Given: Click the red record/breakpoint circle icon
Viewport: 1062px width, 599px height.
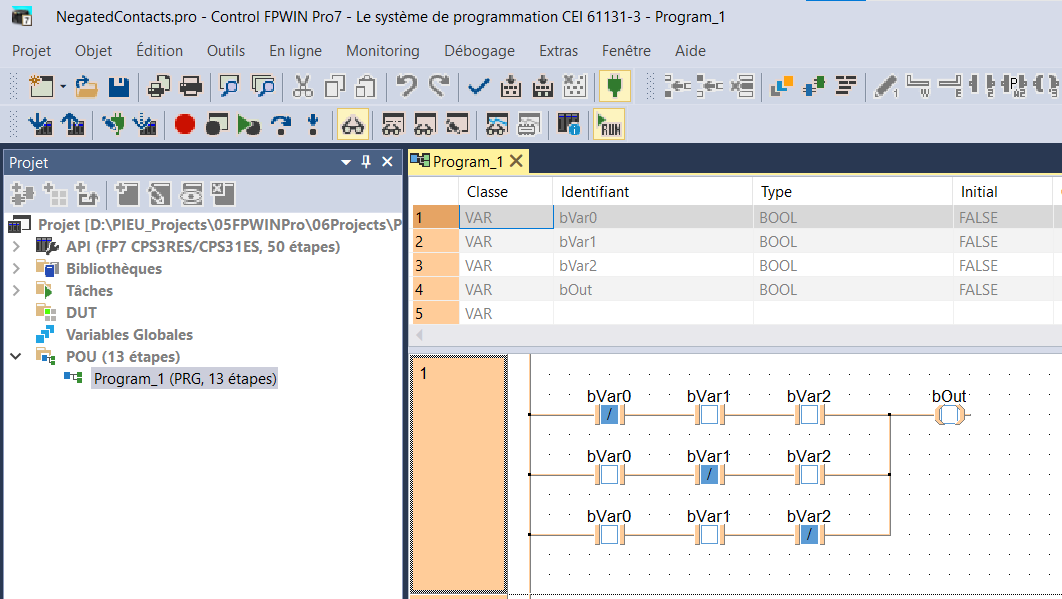Looking at the screenshot, I should point(184,125).
